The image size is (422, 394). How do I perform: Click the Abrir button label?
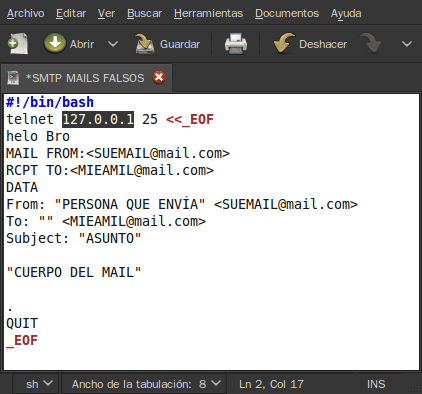82,44
